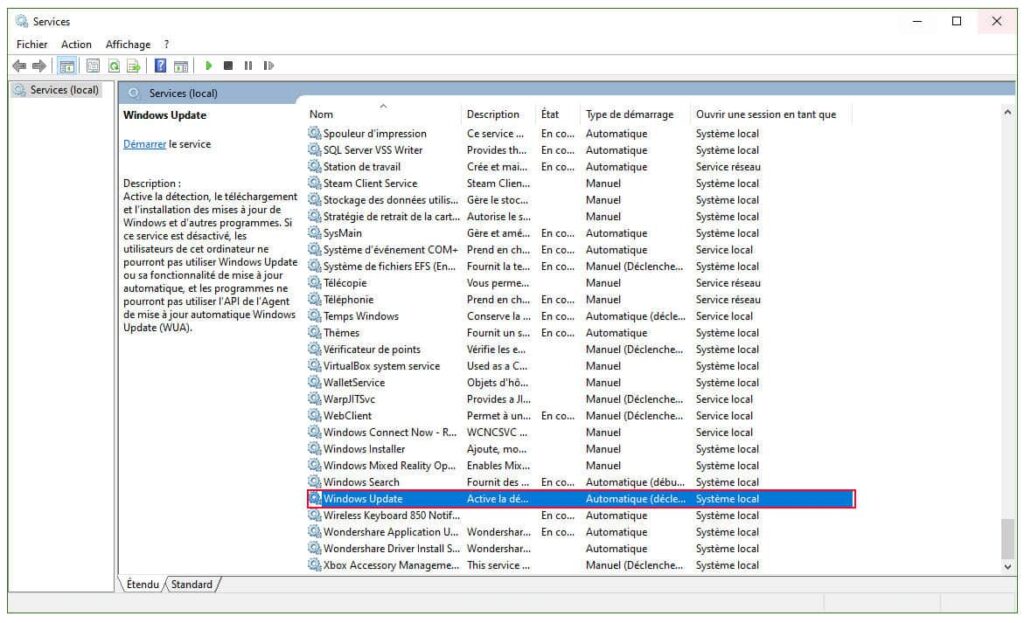Open the Help toolbar icon
Image resolution: width=1024 pixels, height=623 pixels.
tap(160, 66)
